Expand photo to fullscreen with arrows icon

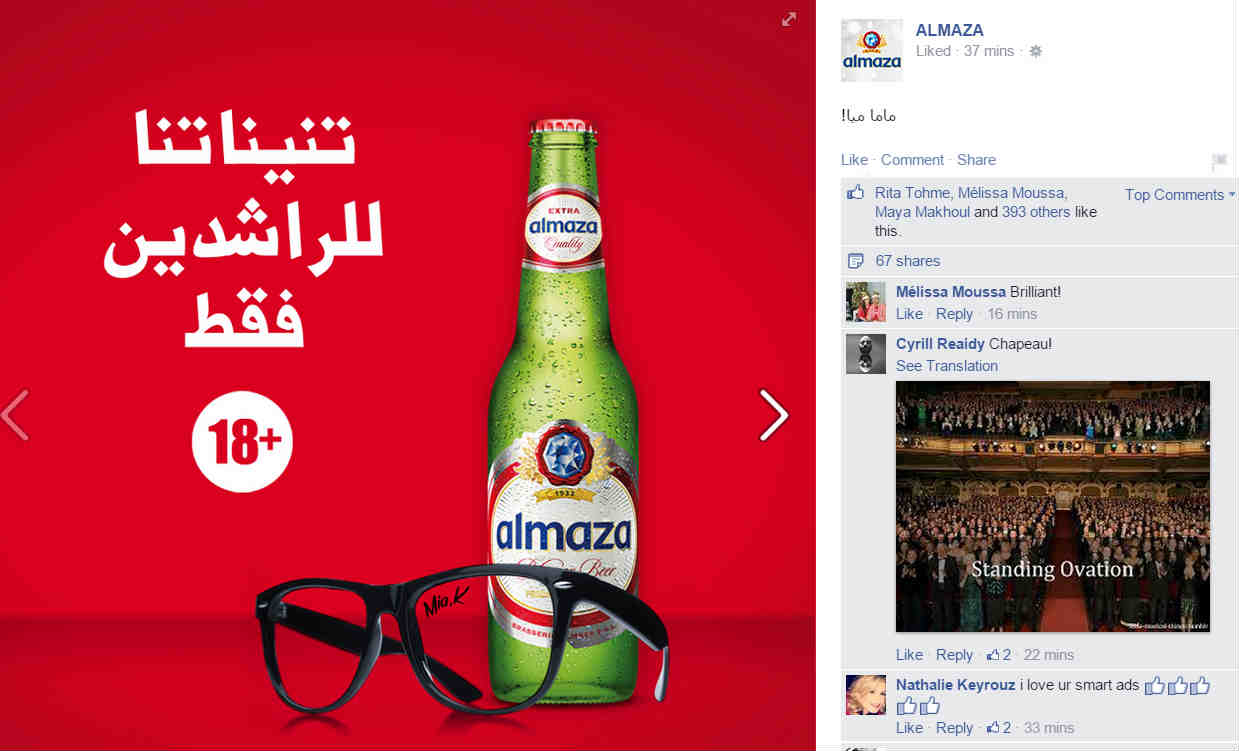tap(789, 19)
